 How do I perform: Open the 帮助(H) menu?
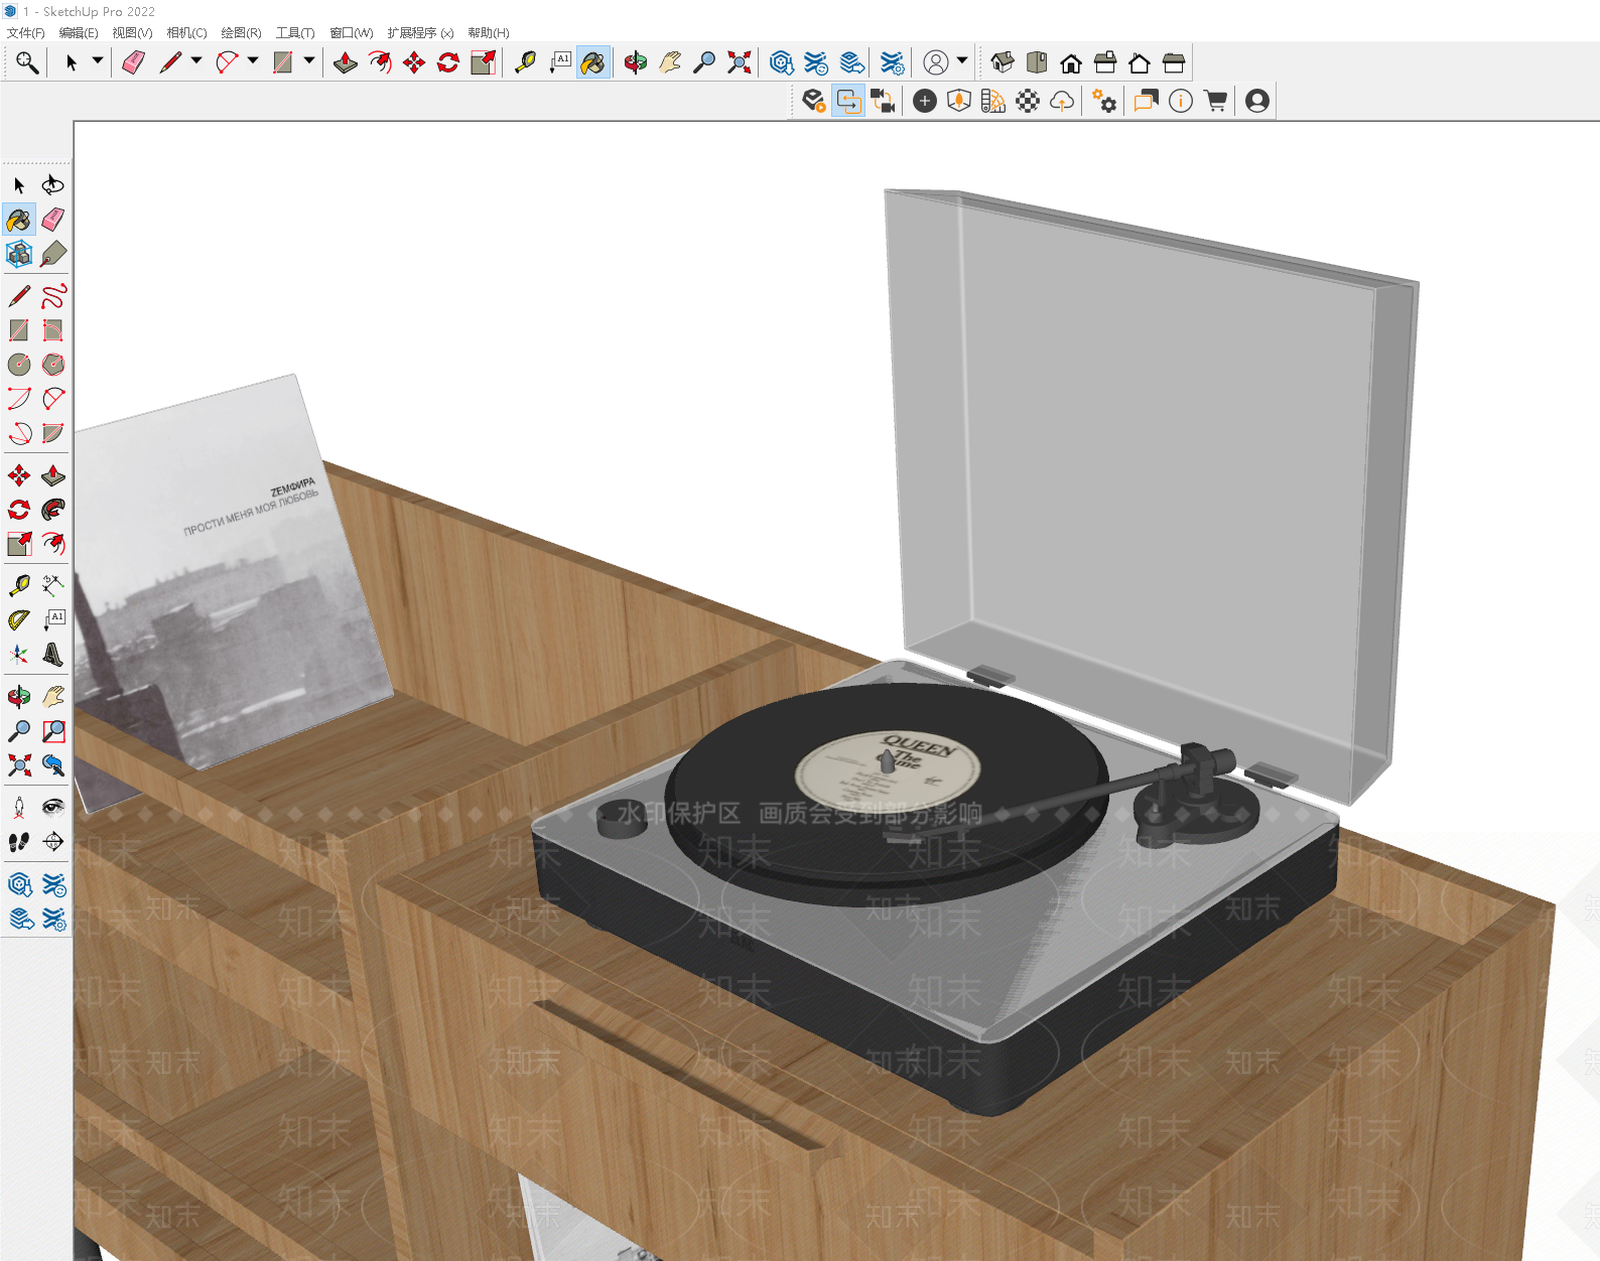coord(489,33)
